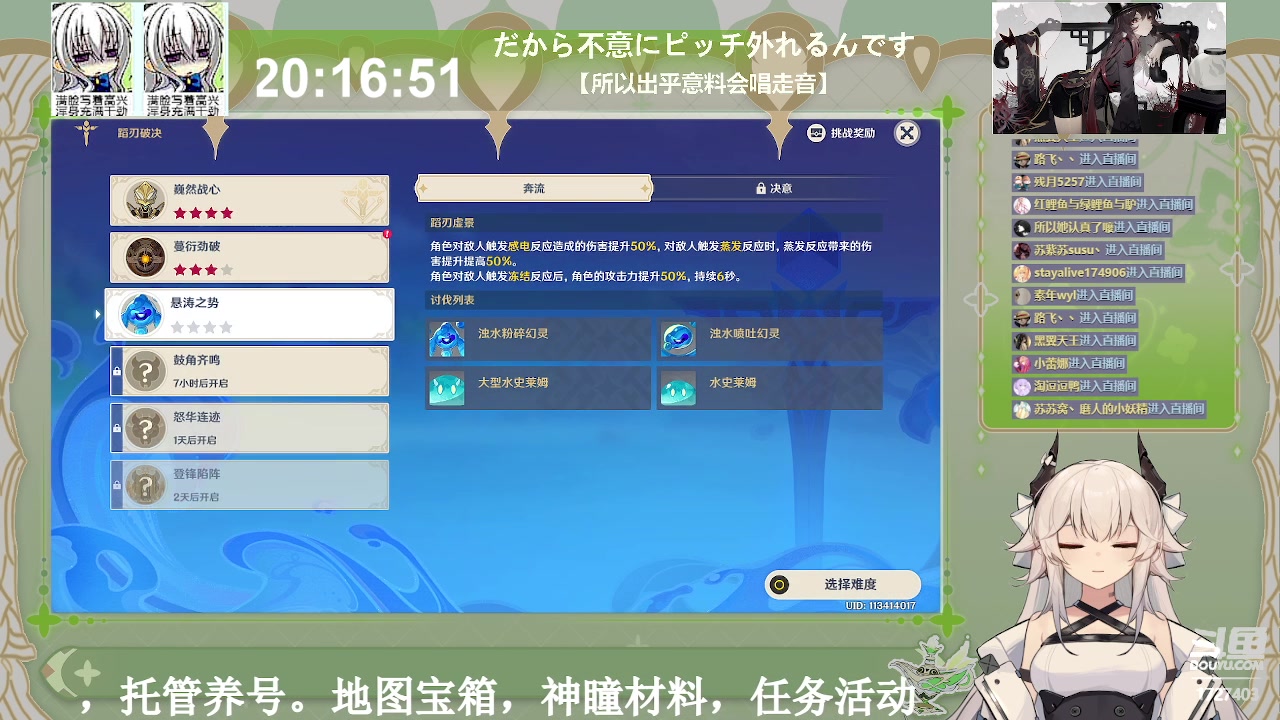Viewport: 1280px width, 720px height.
Task: Click the 浊水粉碎幻灵 enemy portrait
Action: click(x=446, y=339)
